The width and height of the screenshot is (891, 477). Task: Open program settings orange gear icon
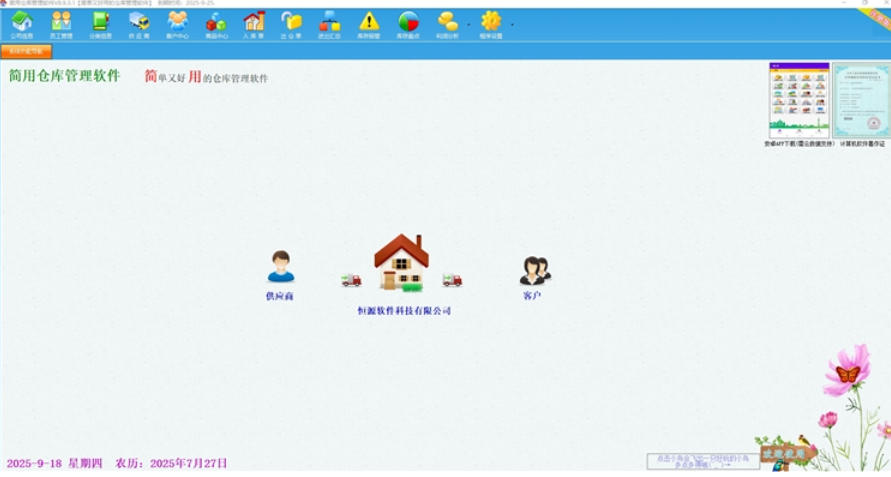click(491, 24)
